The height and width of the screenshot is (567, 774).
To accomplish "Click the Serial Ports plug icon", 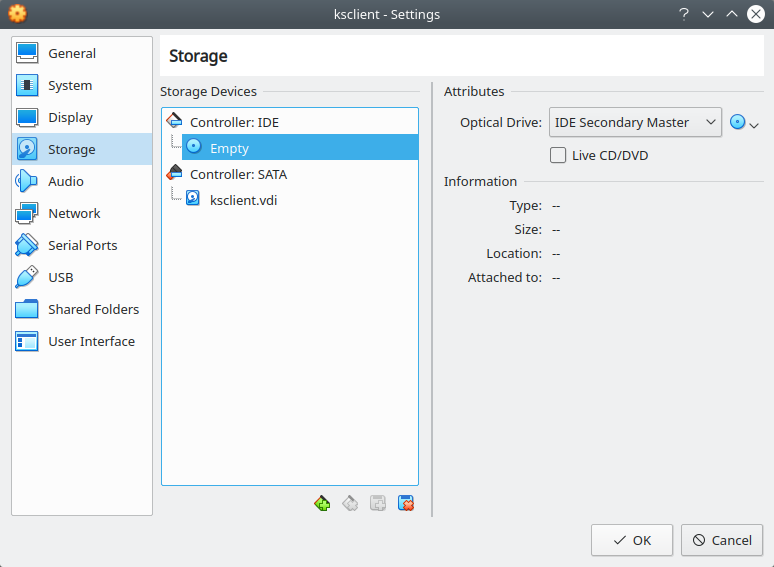I will pos(27,245).
